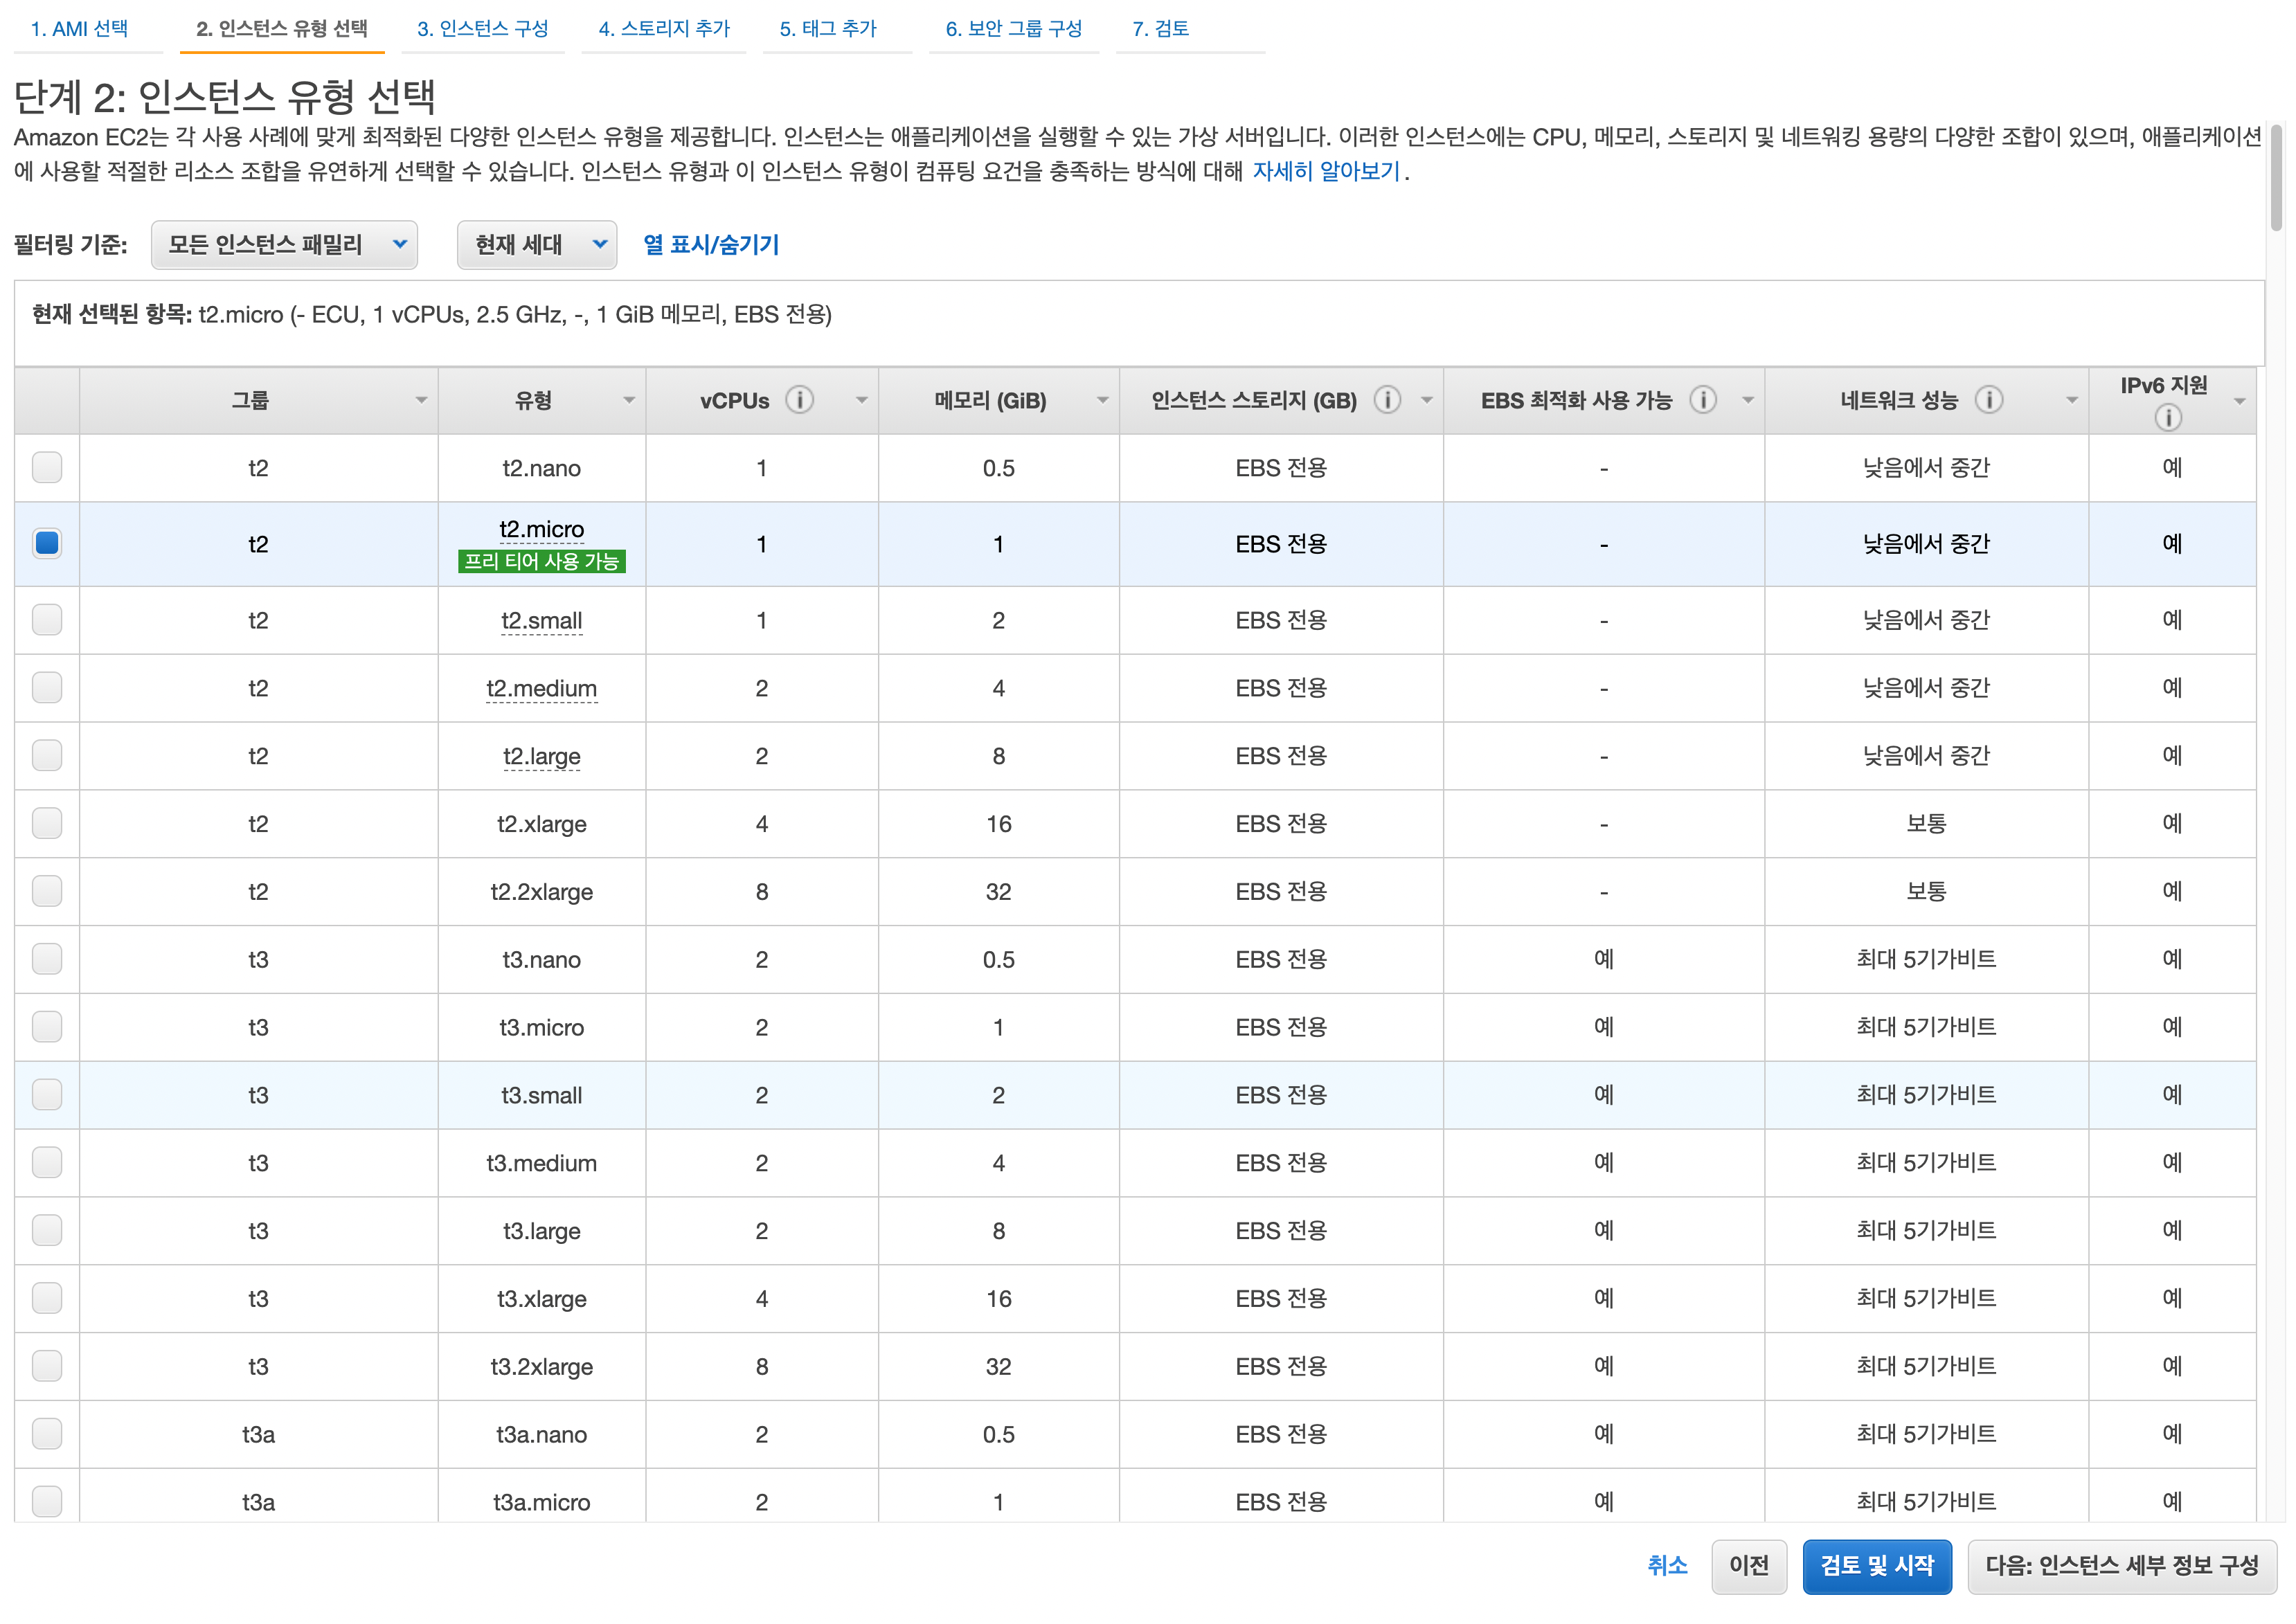The height and width of the screenshot is (1624, 2296).
Task: Open the 메모리 (GiB) column sort arrow
Action: (1102, 401)
